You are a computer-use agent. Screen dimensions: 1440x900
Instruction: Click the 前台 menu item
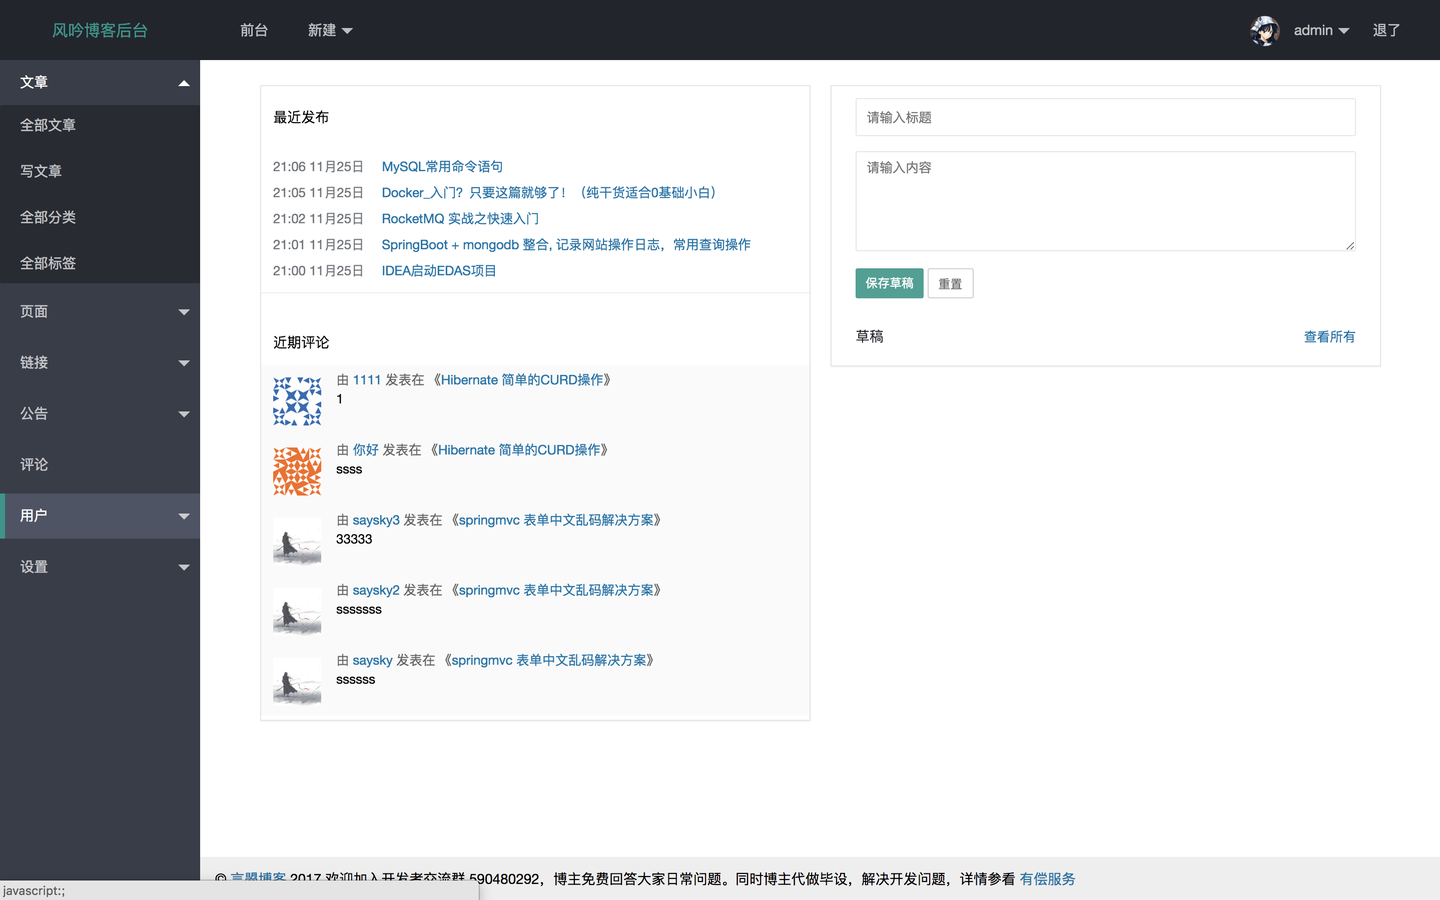pos(253,30)
